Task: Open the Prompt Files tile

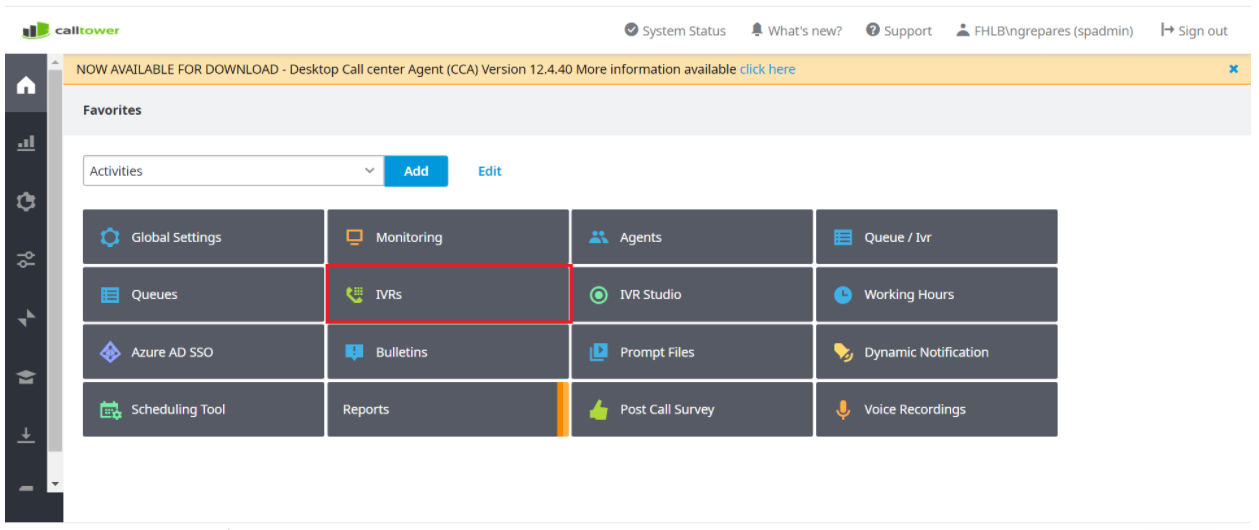Action: pos(692,352)
